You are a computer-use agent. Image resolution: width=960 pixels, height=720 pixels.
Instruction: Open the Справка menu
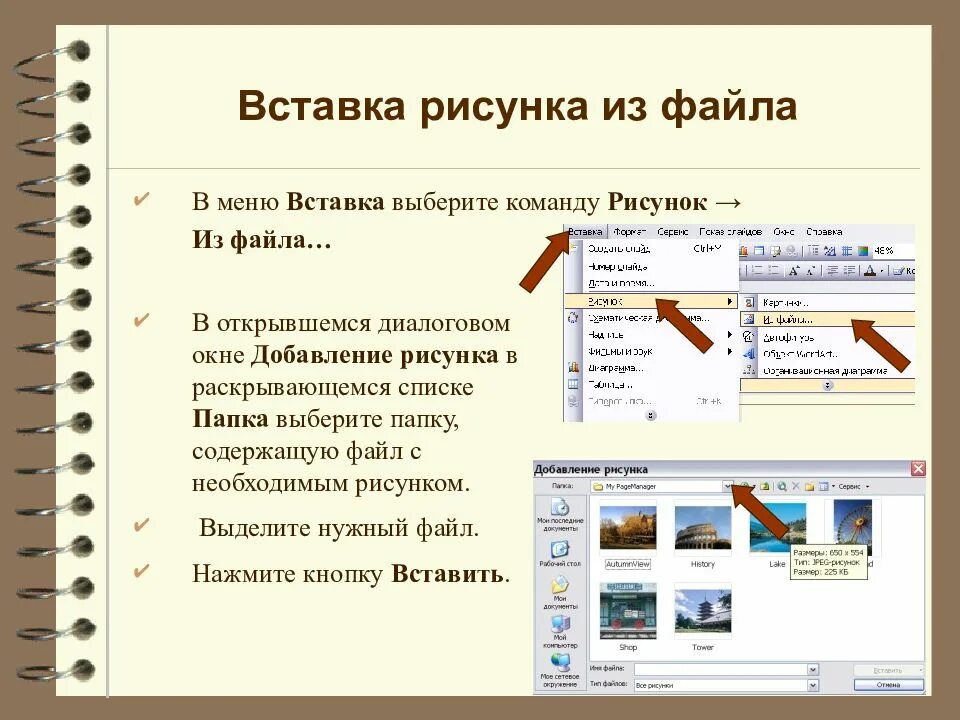coord(824,231)
